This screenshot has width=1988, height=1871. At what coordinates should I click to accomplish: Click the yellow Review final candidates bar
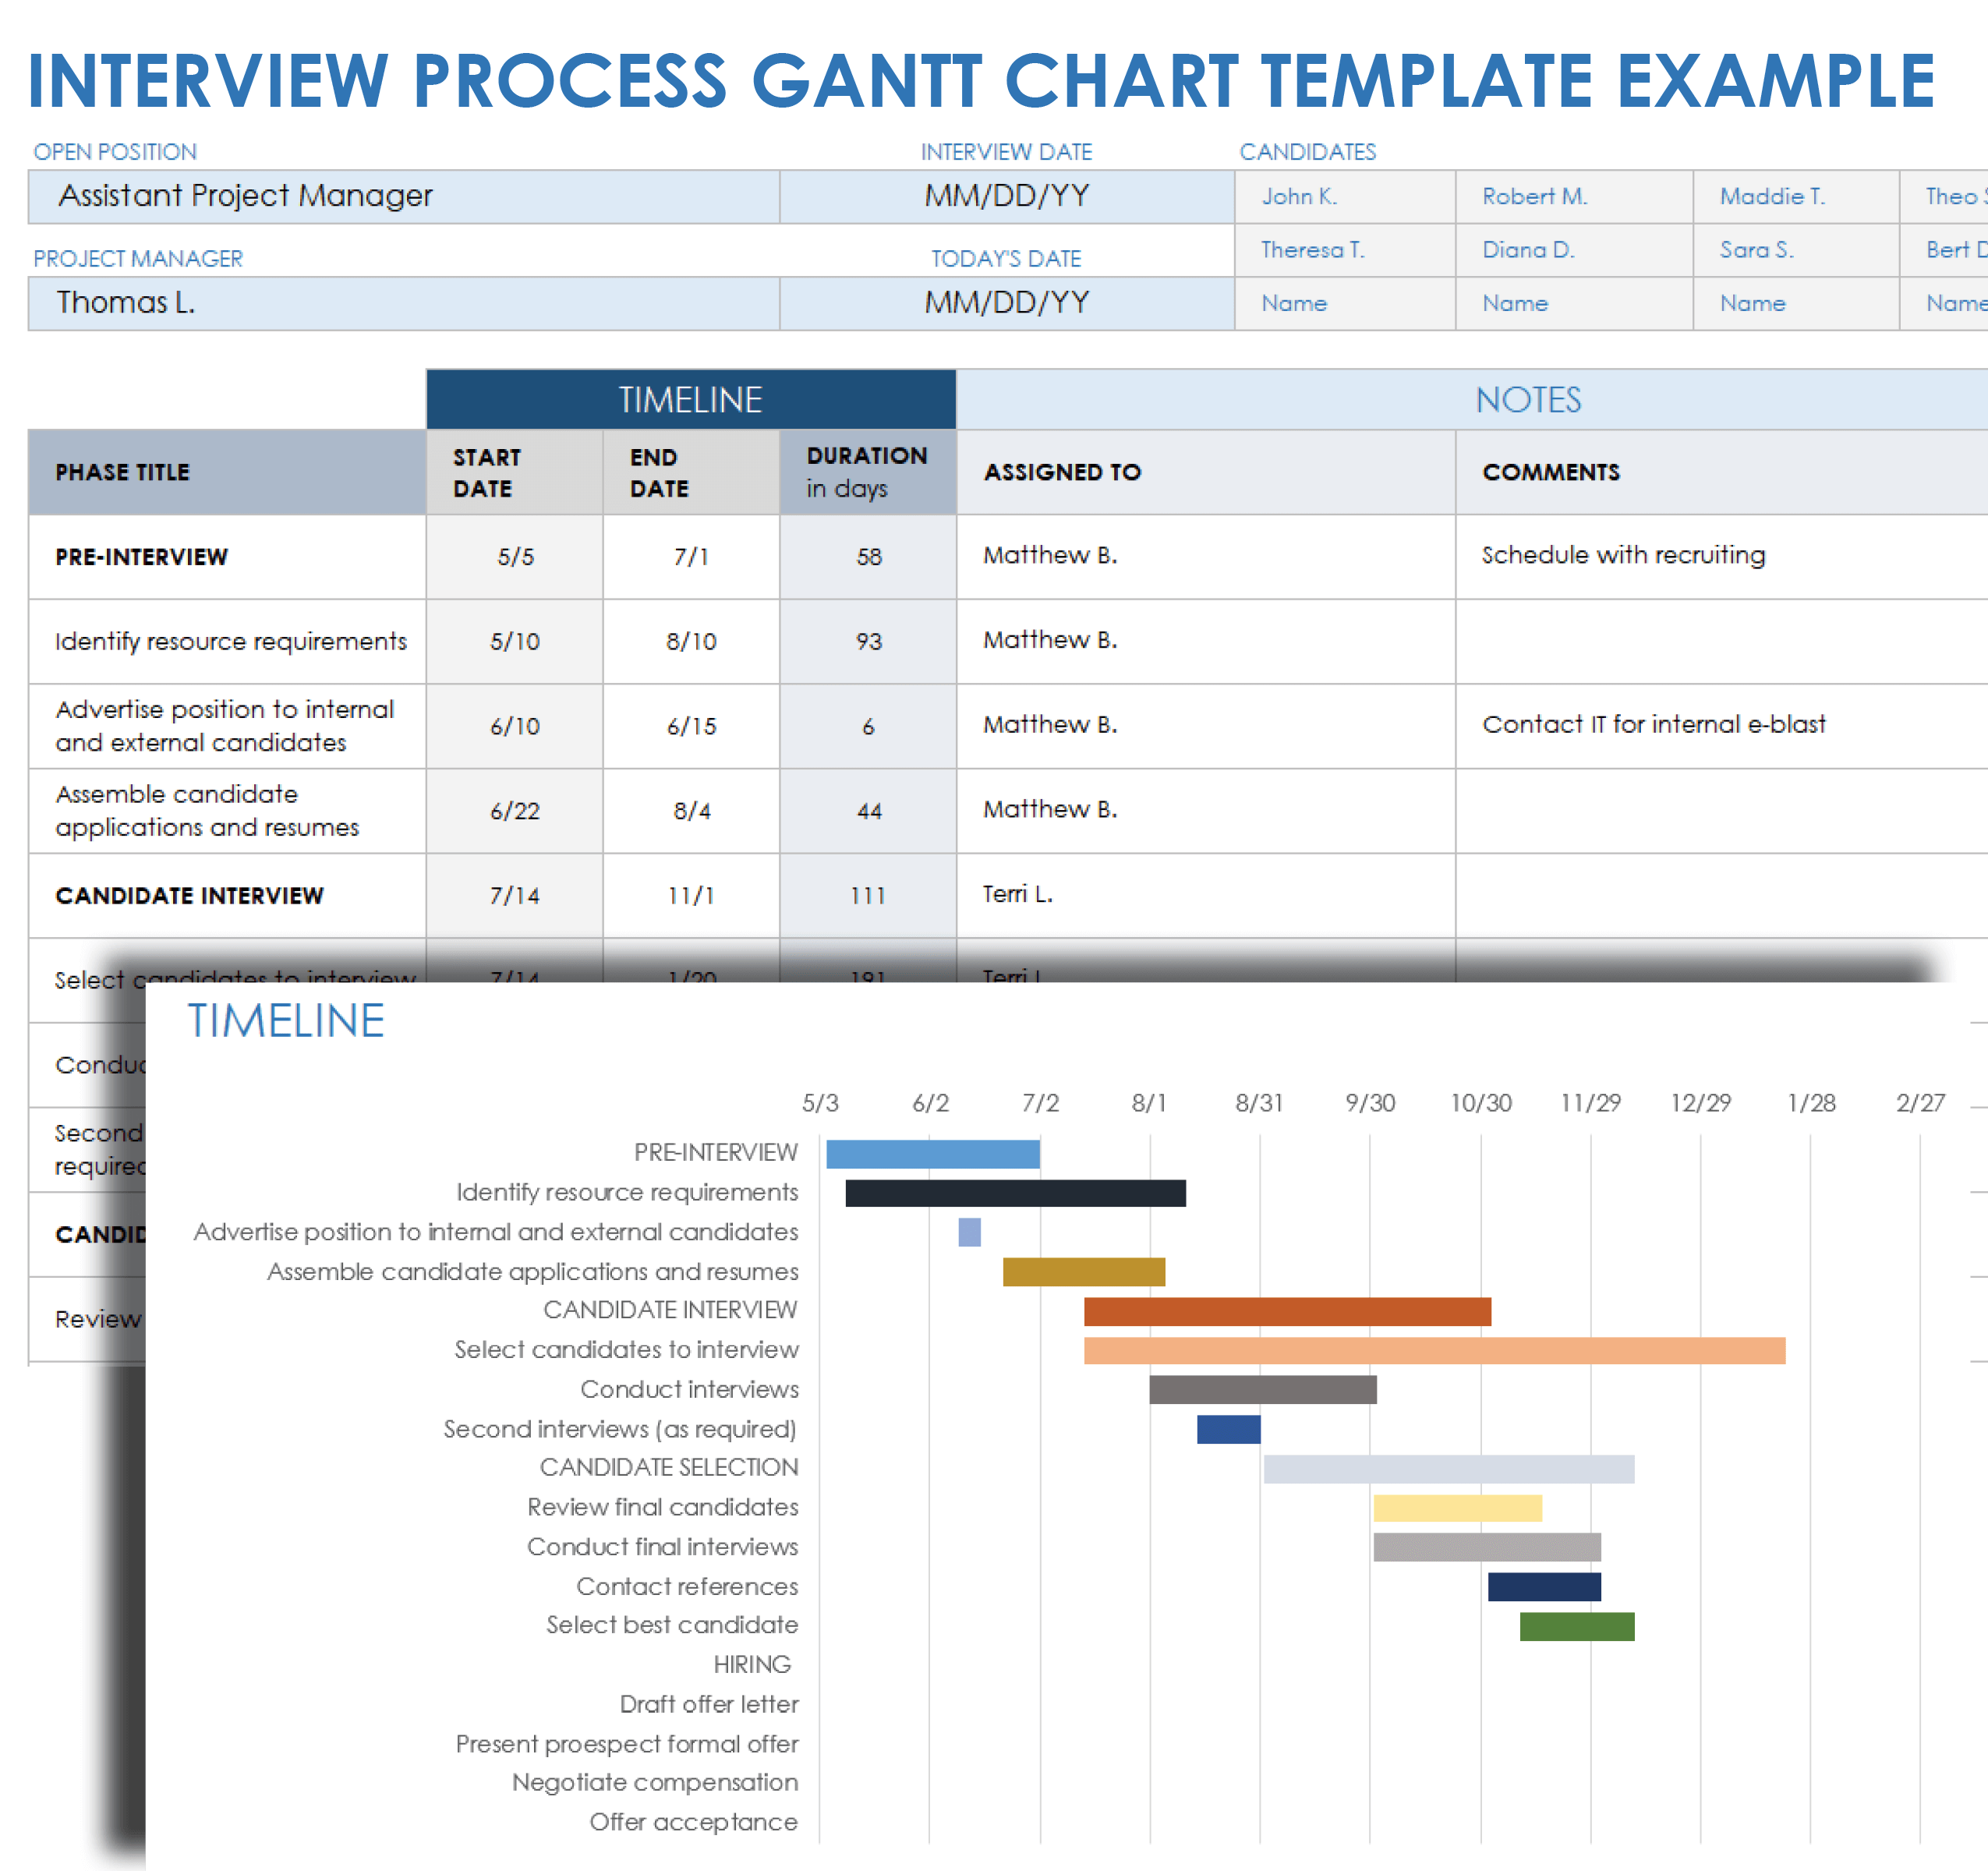coord(1456,1508)
